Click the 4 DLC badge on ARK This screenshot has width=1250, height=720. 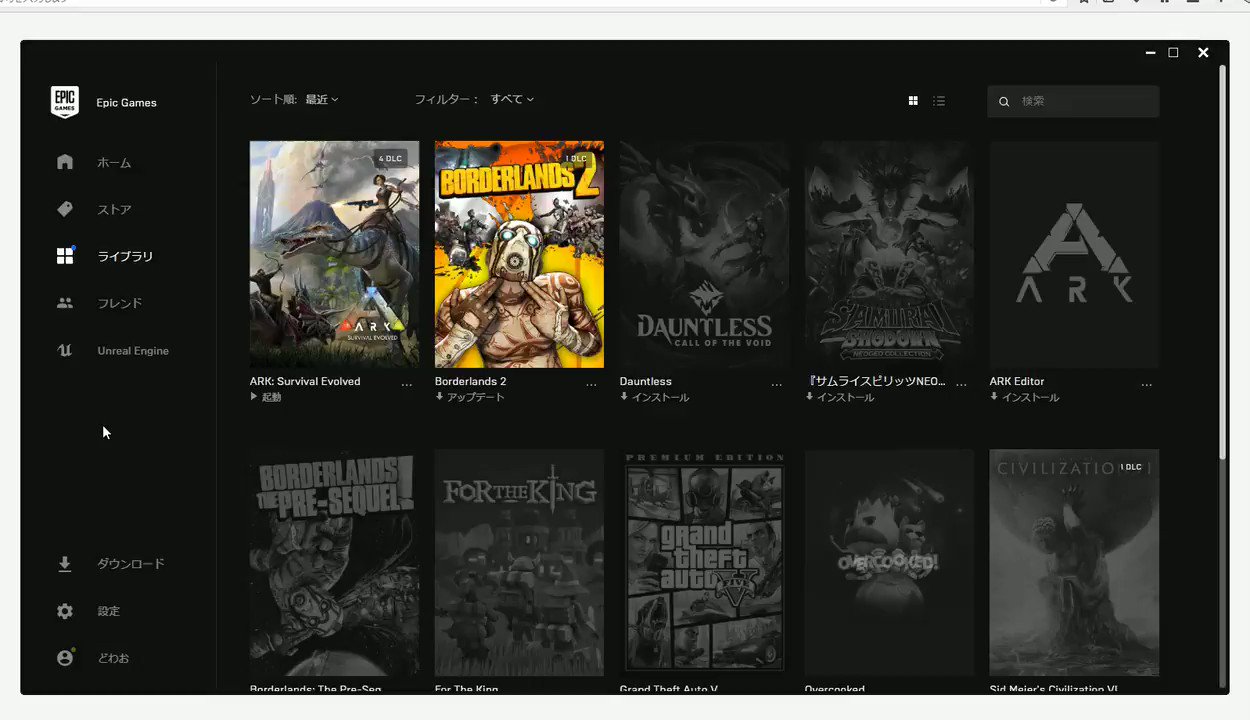click(390, 158)
